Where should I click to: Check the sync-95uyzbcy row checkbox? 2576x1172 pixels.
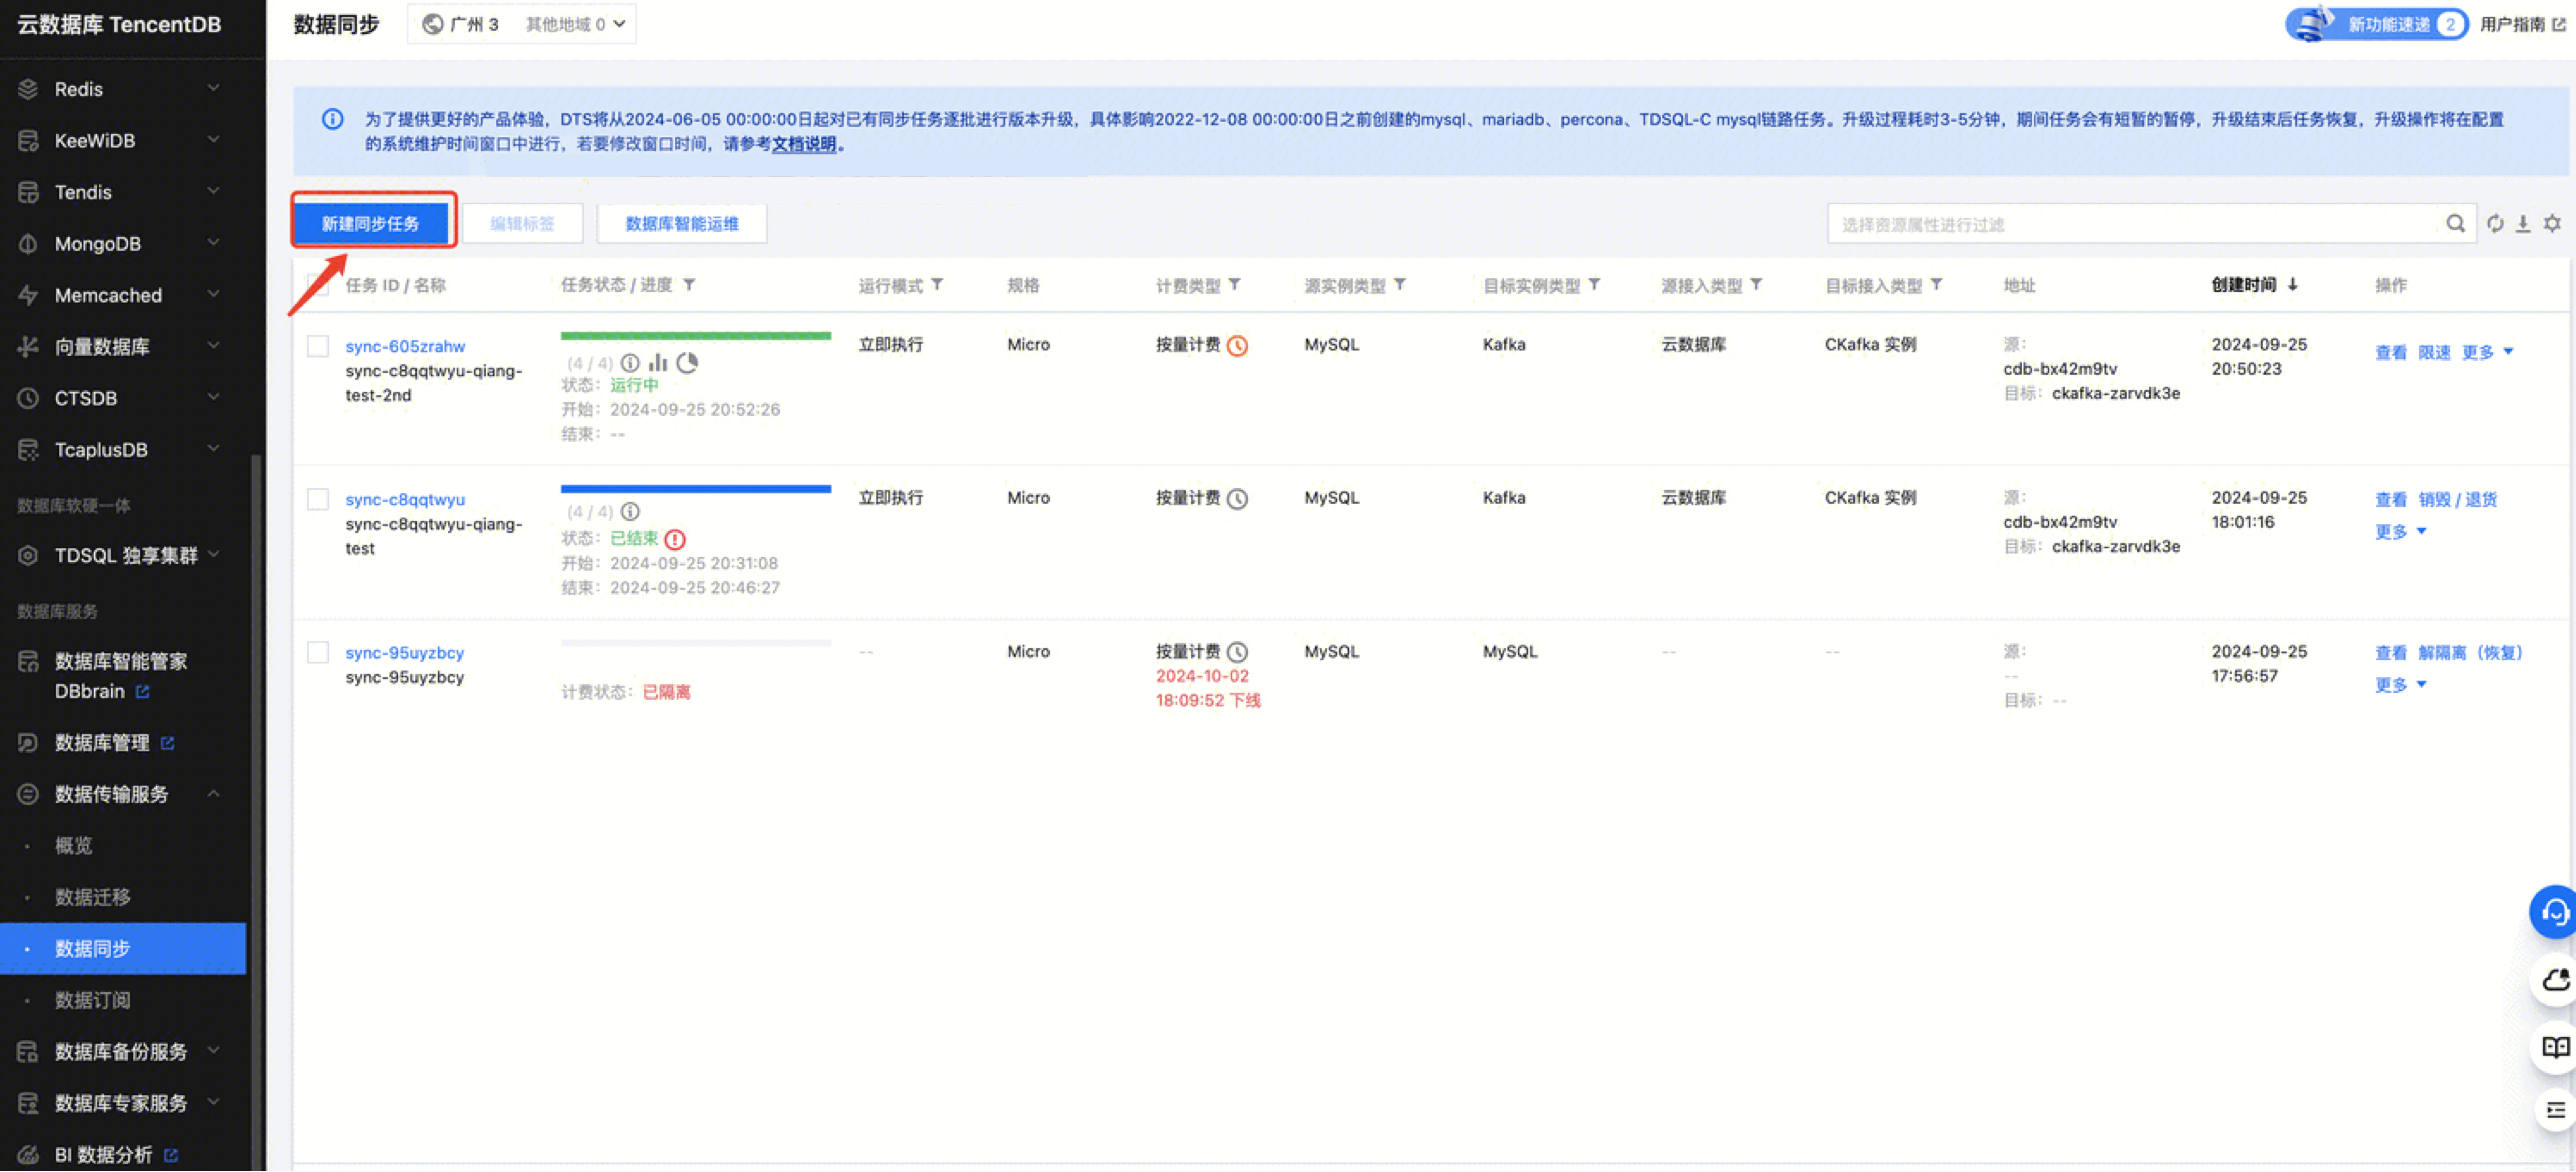(x=318, y=652)
